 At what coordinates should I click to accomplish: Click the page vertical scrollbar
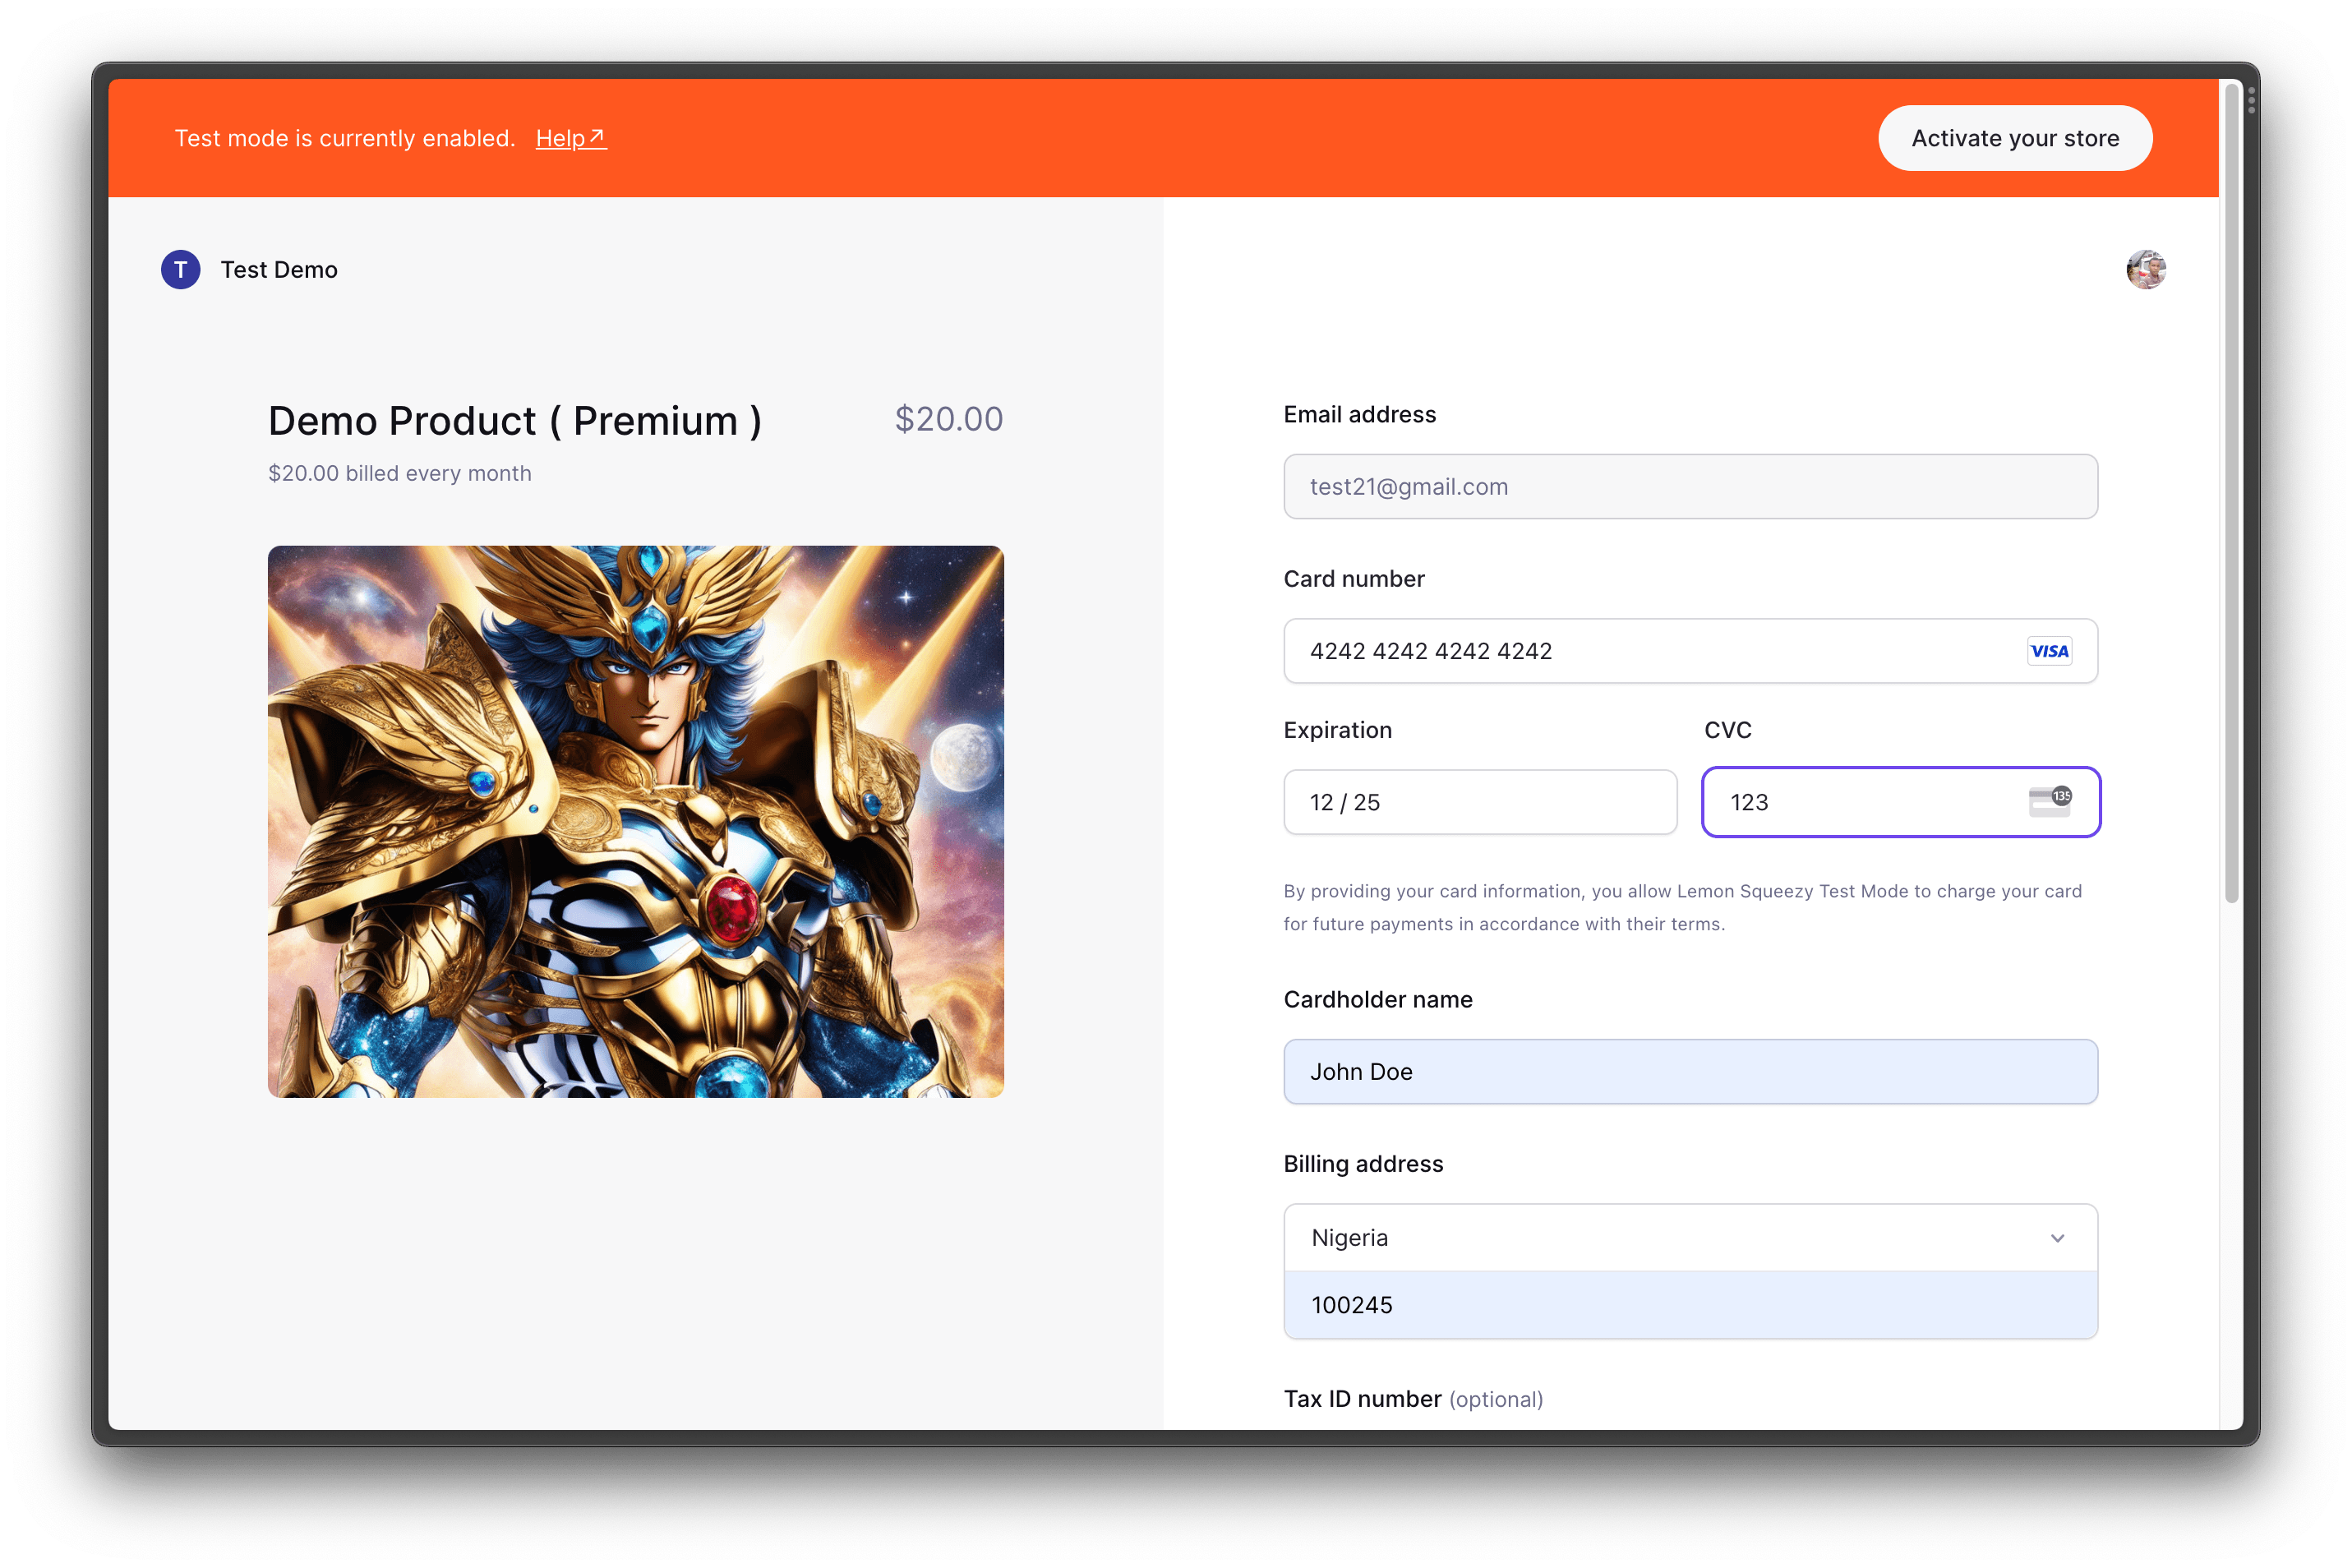pyautogui.click(x=2231, y=493)
